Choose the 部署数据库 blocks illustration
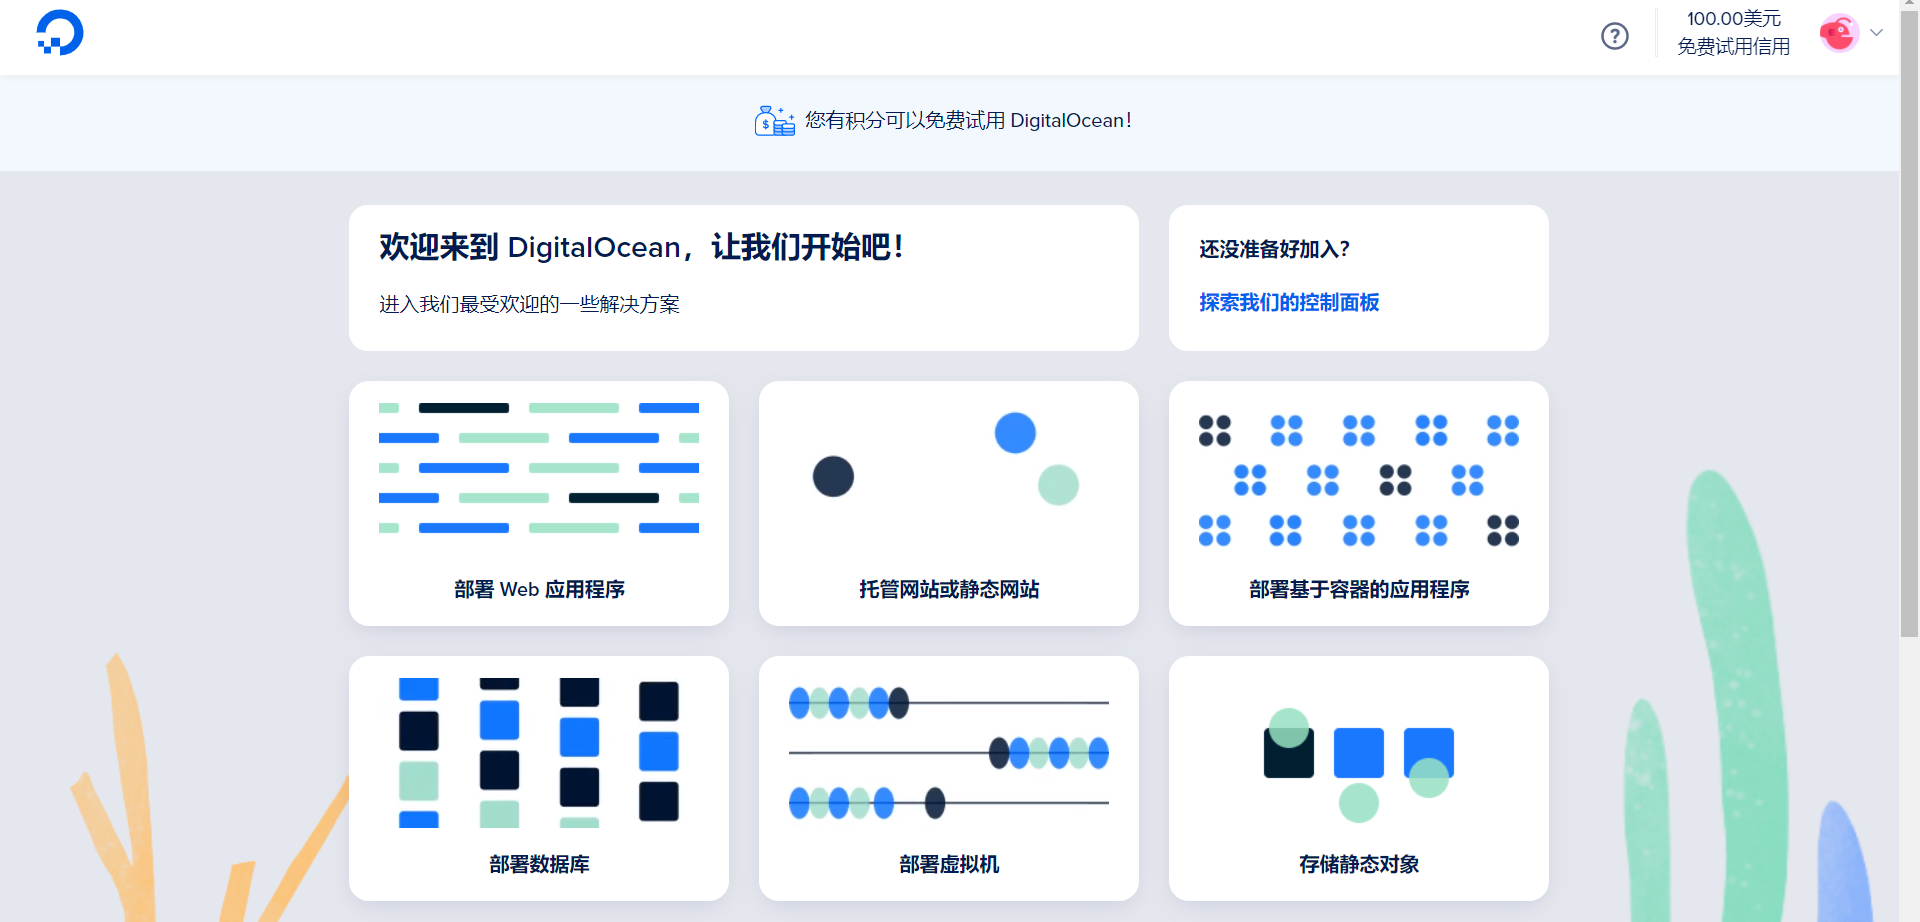Image resolution: width=1920 pixels, height=922 pixels. (538, 752)
